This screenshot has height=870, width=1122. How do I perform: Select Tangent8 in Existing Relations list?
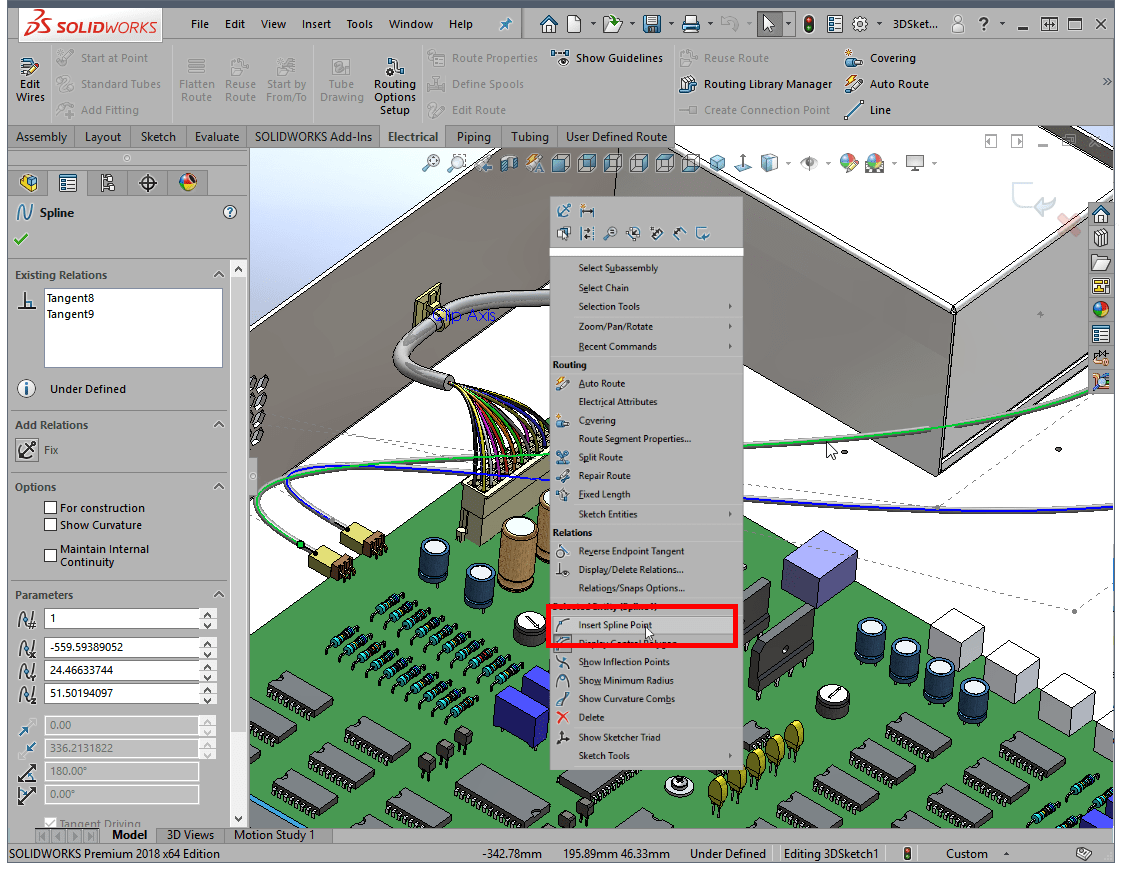coord(70,298)
